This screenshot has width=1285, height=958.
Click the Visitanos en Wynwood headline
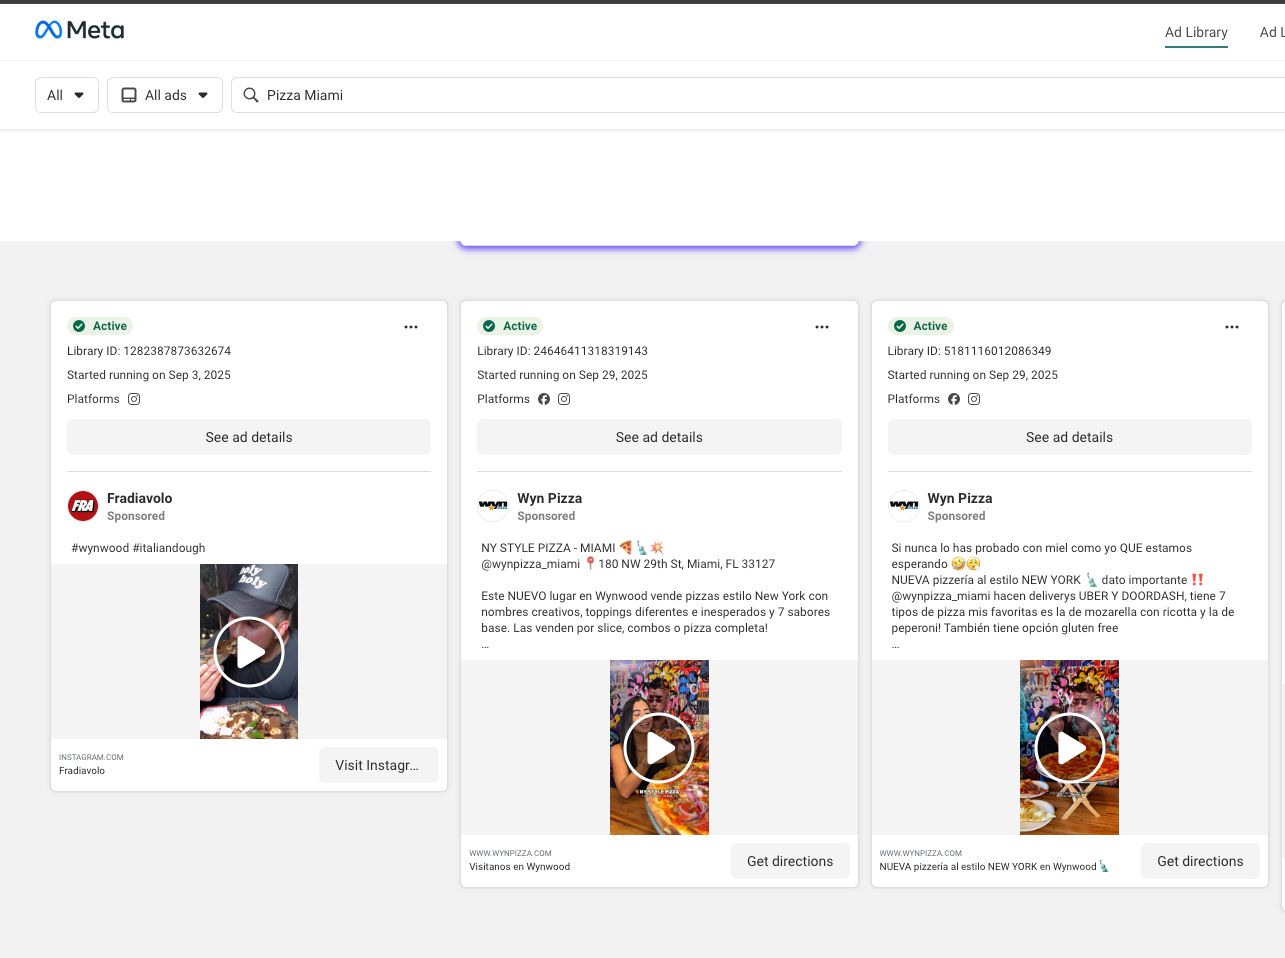(x=519, y=867)
